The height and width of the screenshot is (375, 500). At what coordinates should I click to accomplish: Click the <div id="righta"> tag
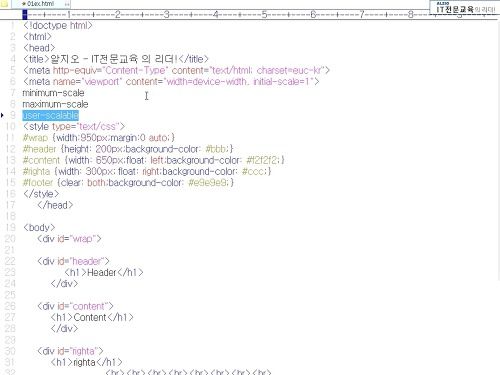coord(70,351)
